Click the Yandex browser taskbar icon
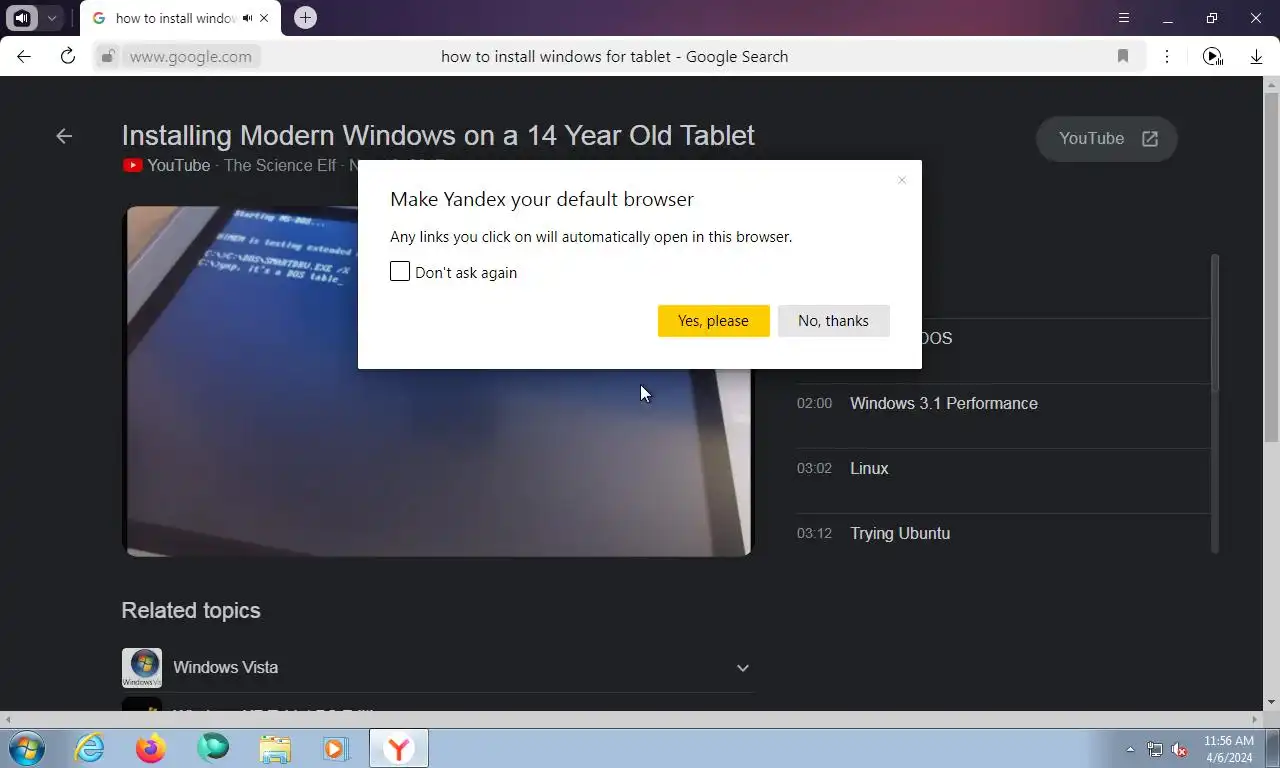 coord(399,748)
